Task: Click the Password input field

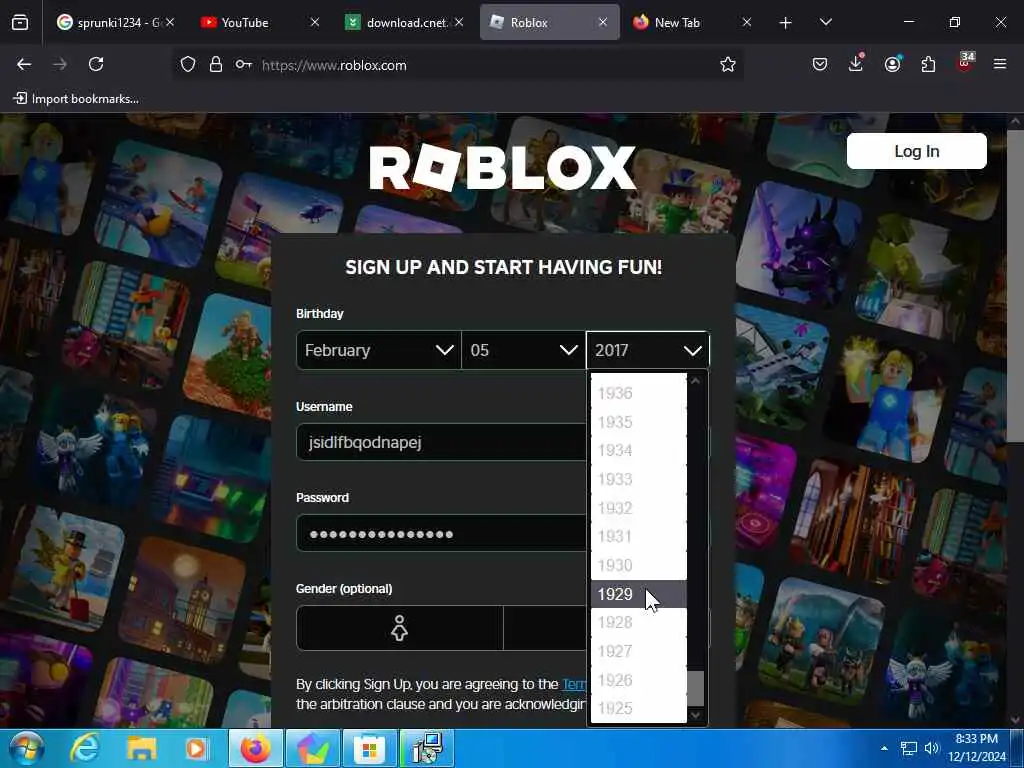Action: 441,534
